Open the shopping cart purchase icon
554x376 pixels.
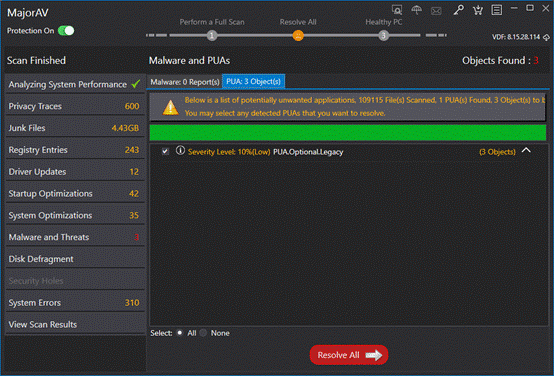click(478, 10)
